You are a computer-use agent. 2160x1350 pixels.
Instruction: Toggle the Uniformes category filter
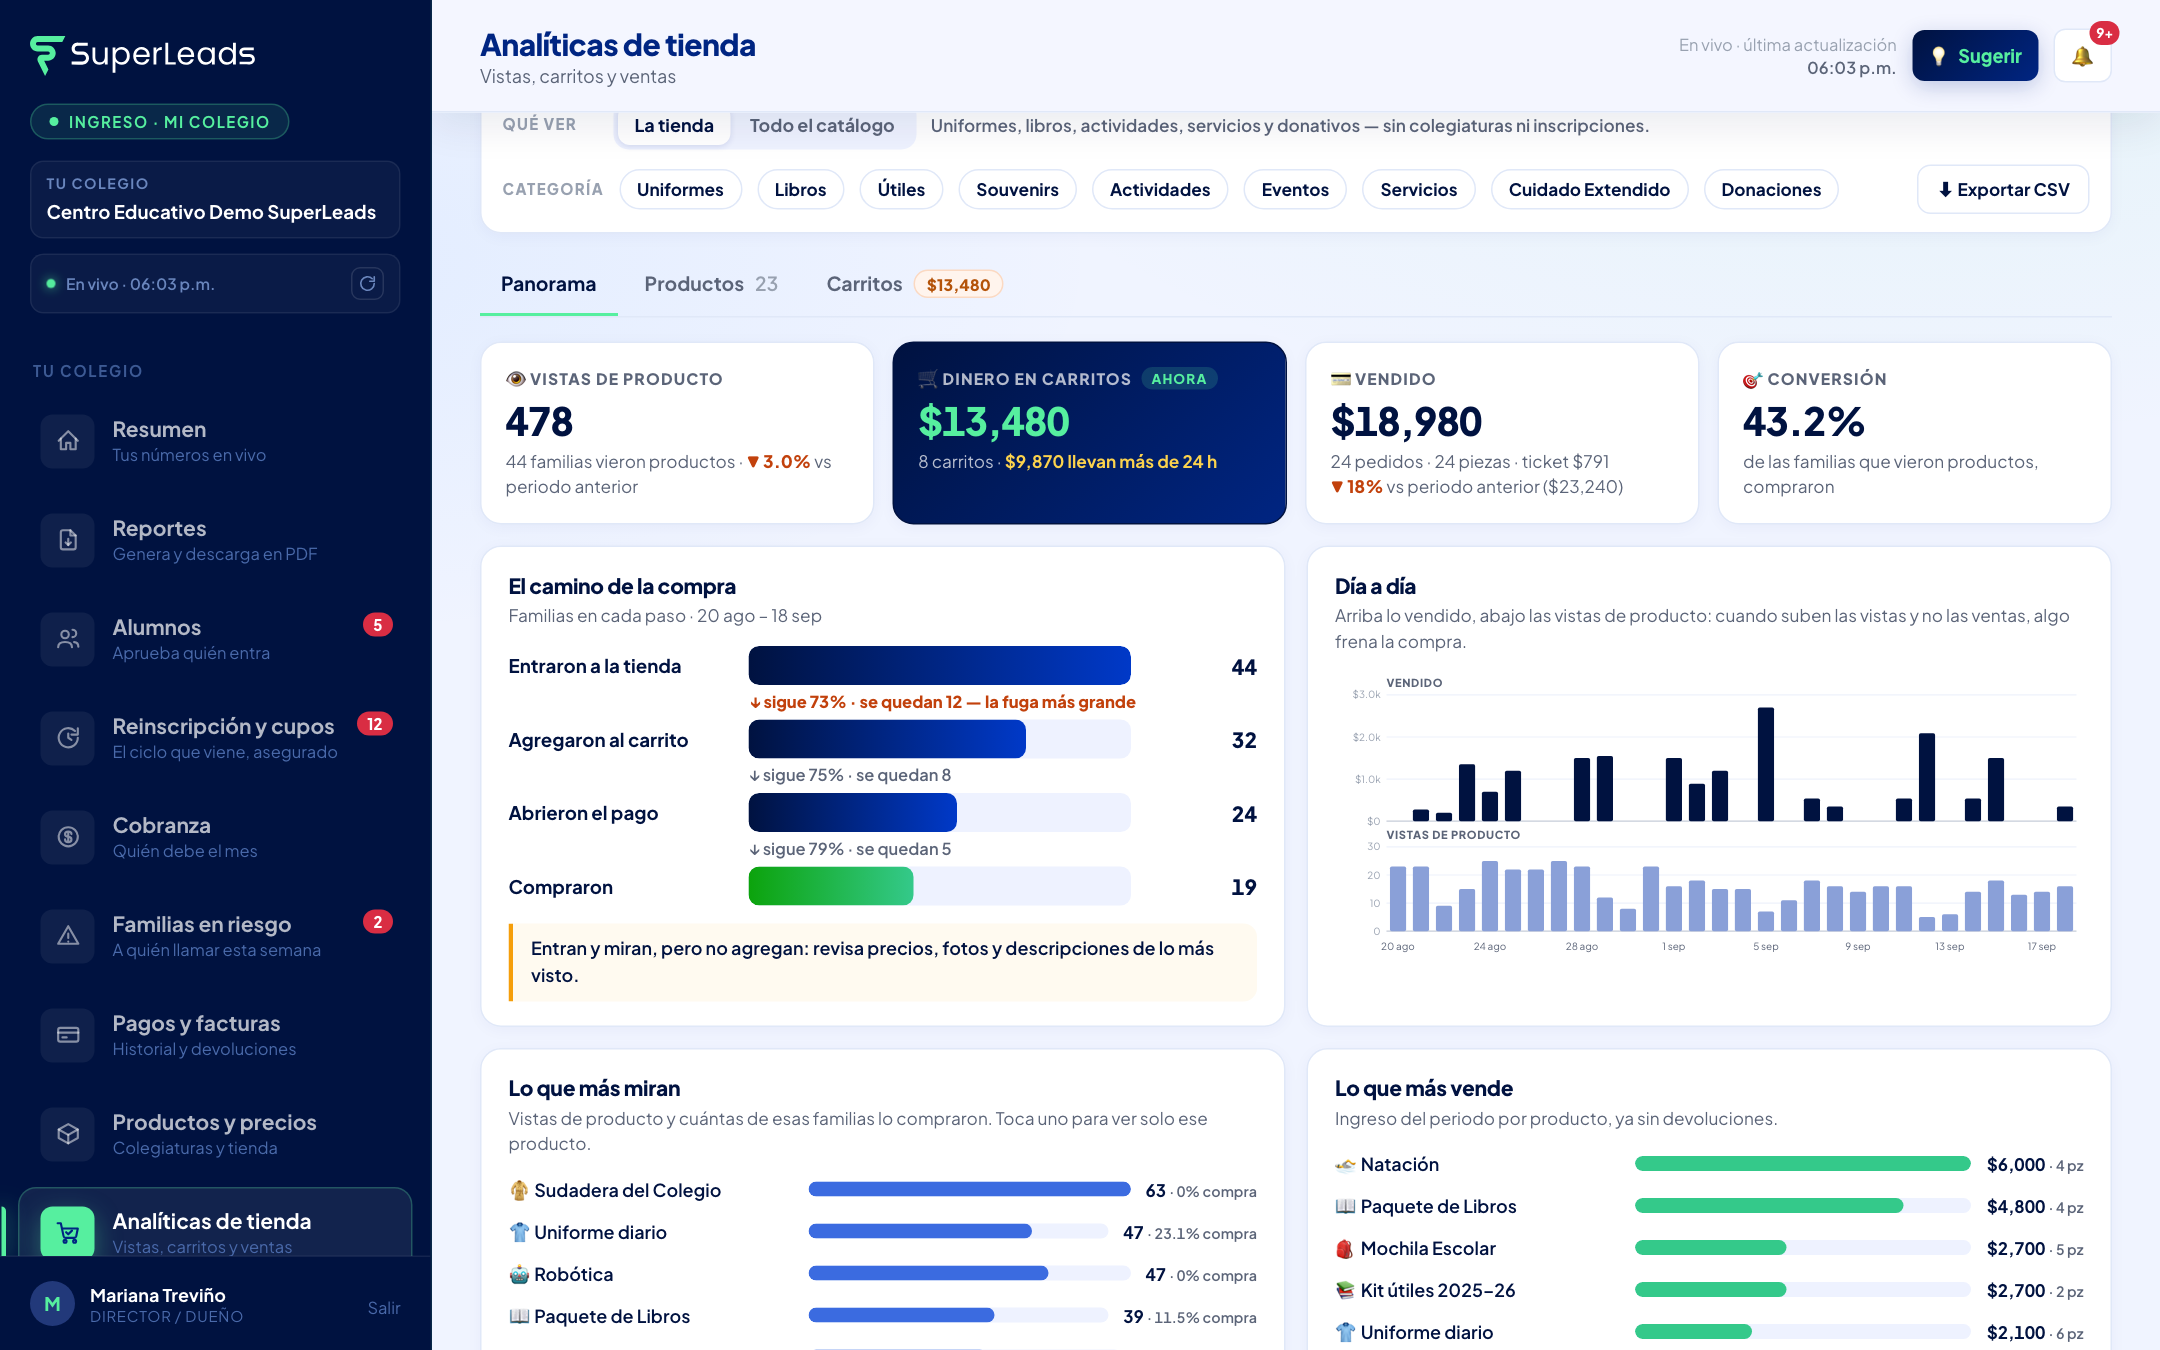click(x=680, y=190)
